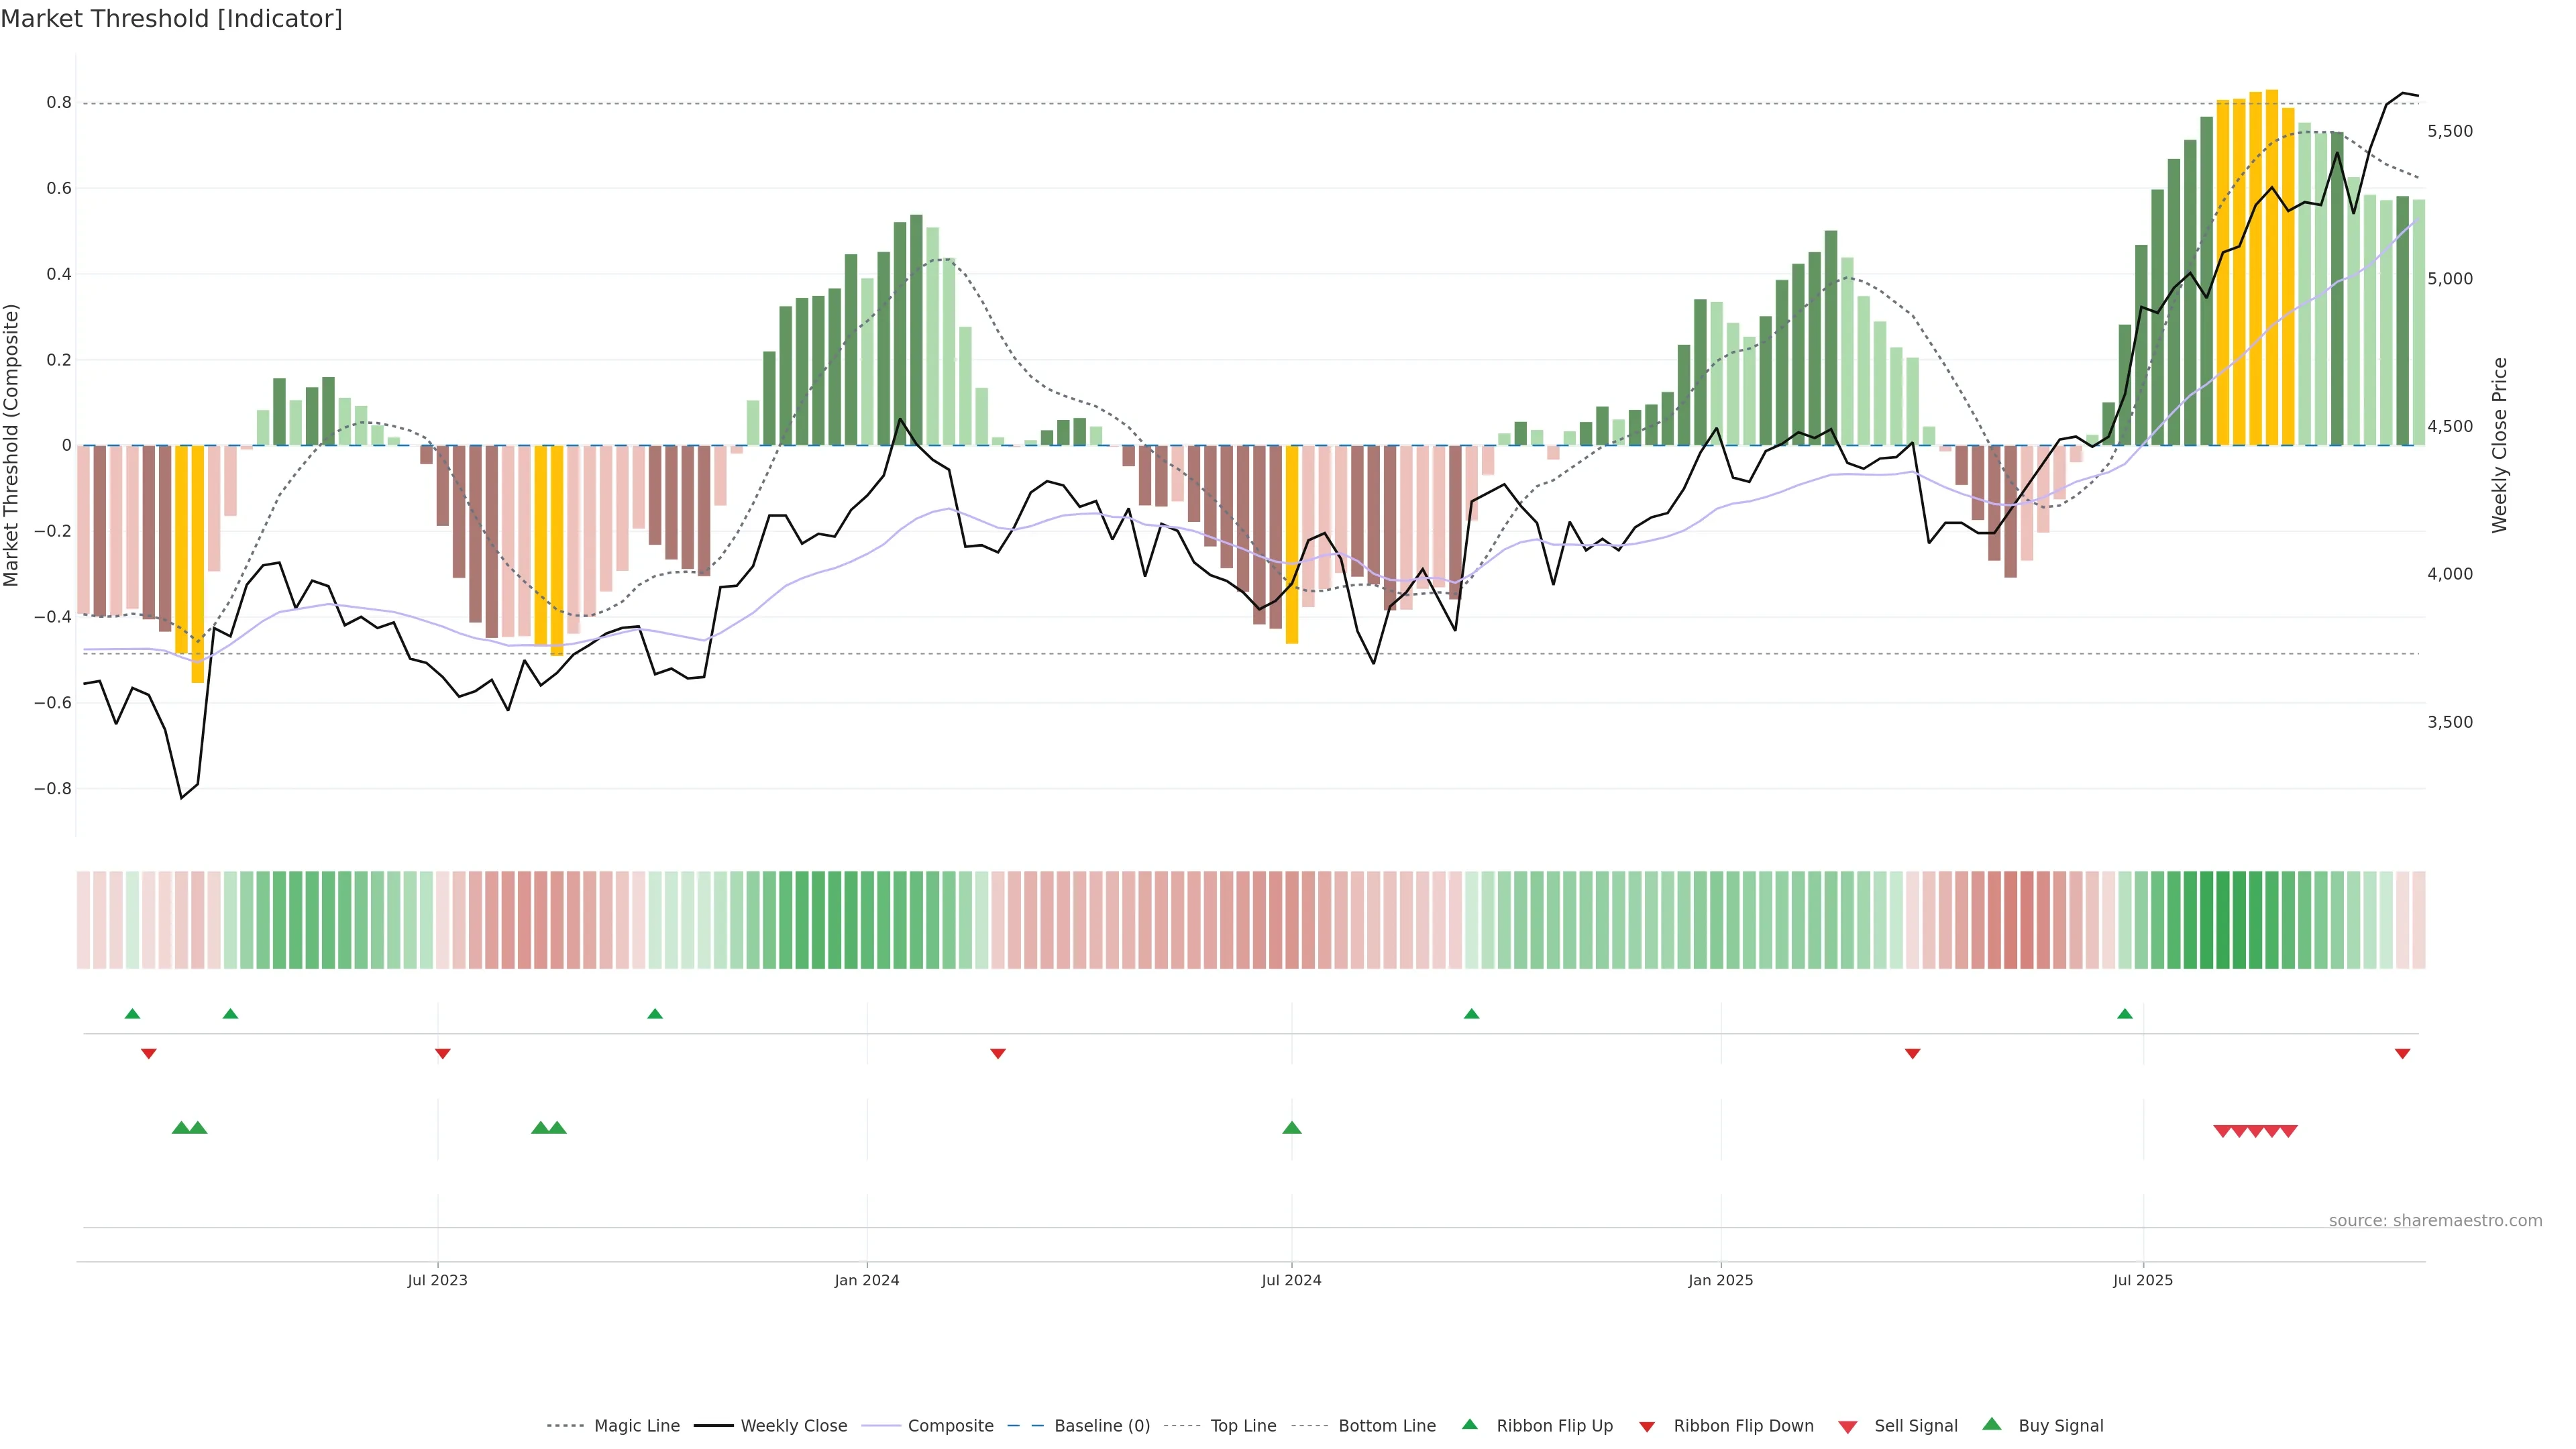Click the rightmost red ribbon flip down marker
The image size is (2576, 1449).
pos(2402,1053)
